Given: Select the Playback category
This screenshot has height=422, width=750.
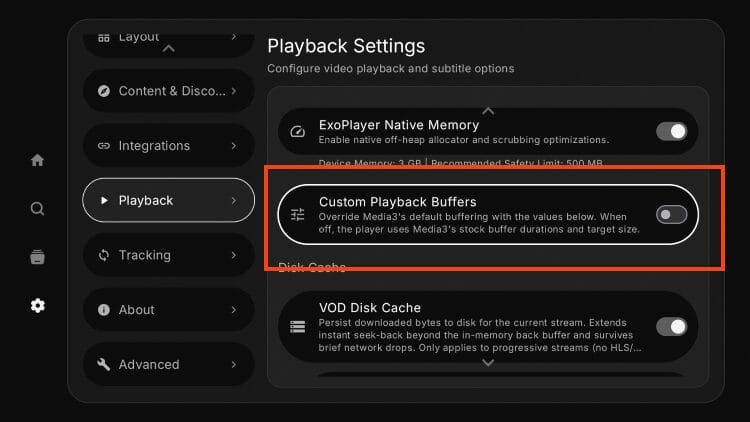Looking at the screenshot, I should (168, 200).
